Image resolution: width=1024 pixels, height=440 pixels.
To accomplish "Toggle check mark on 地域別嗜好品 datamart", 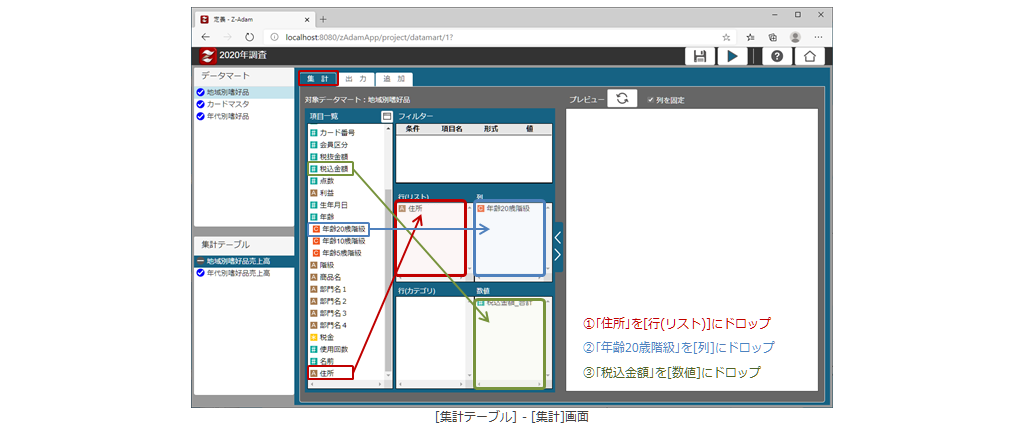I will [200, 92].
